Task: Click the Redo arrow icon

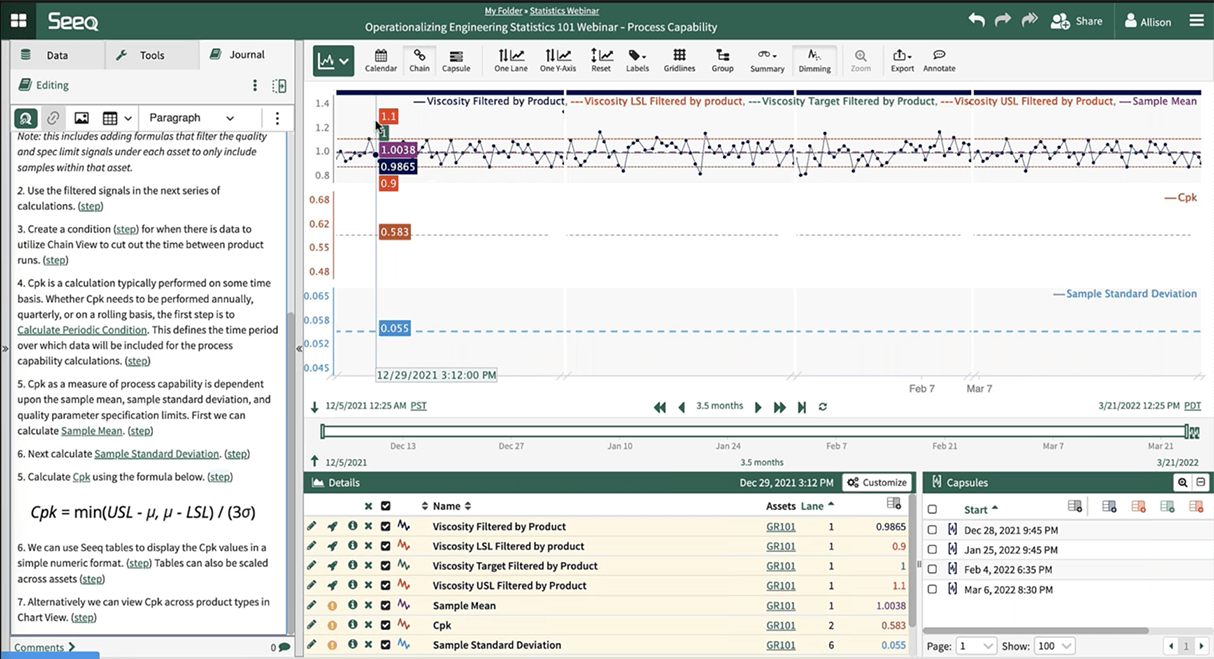Action: tap(1003, 20)
